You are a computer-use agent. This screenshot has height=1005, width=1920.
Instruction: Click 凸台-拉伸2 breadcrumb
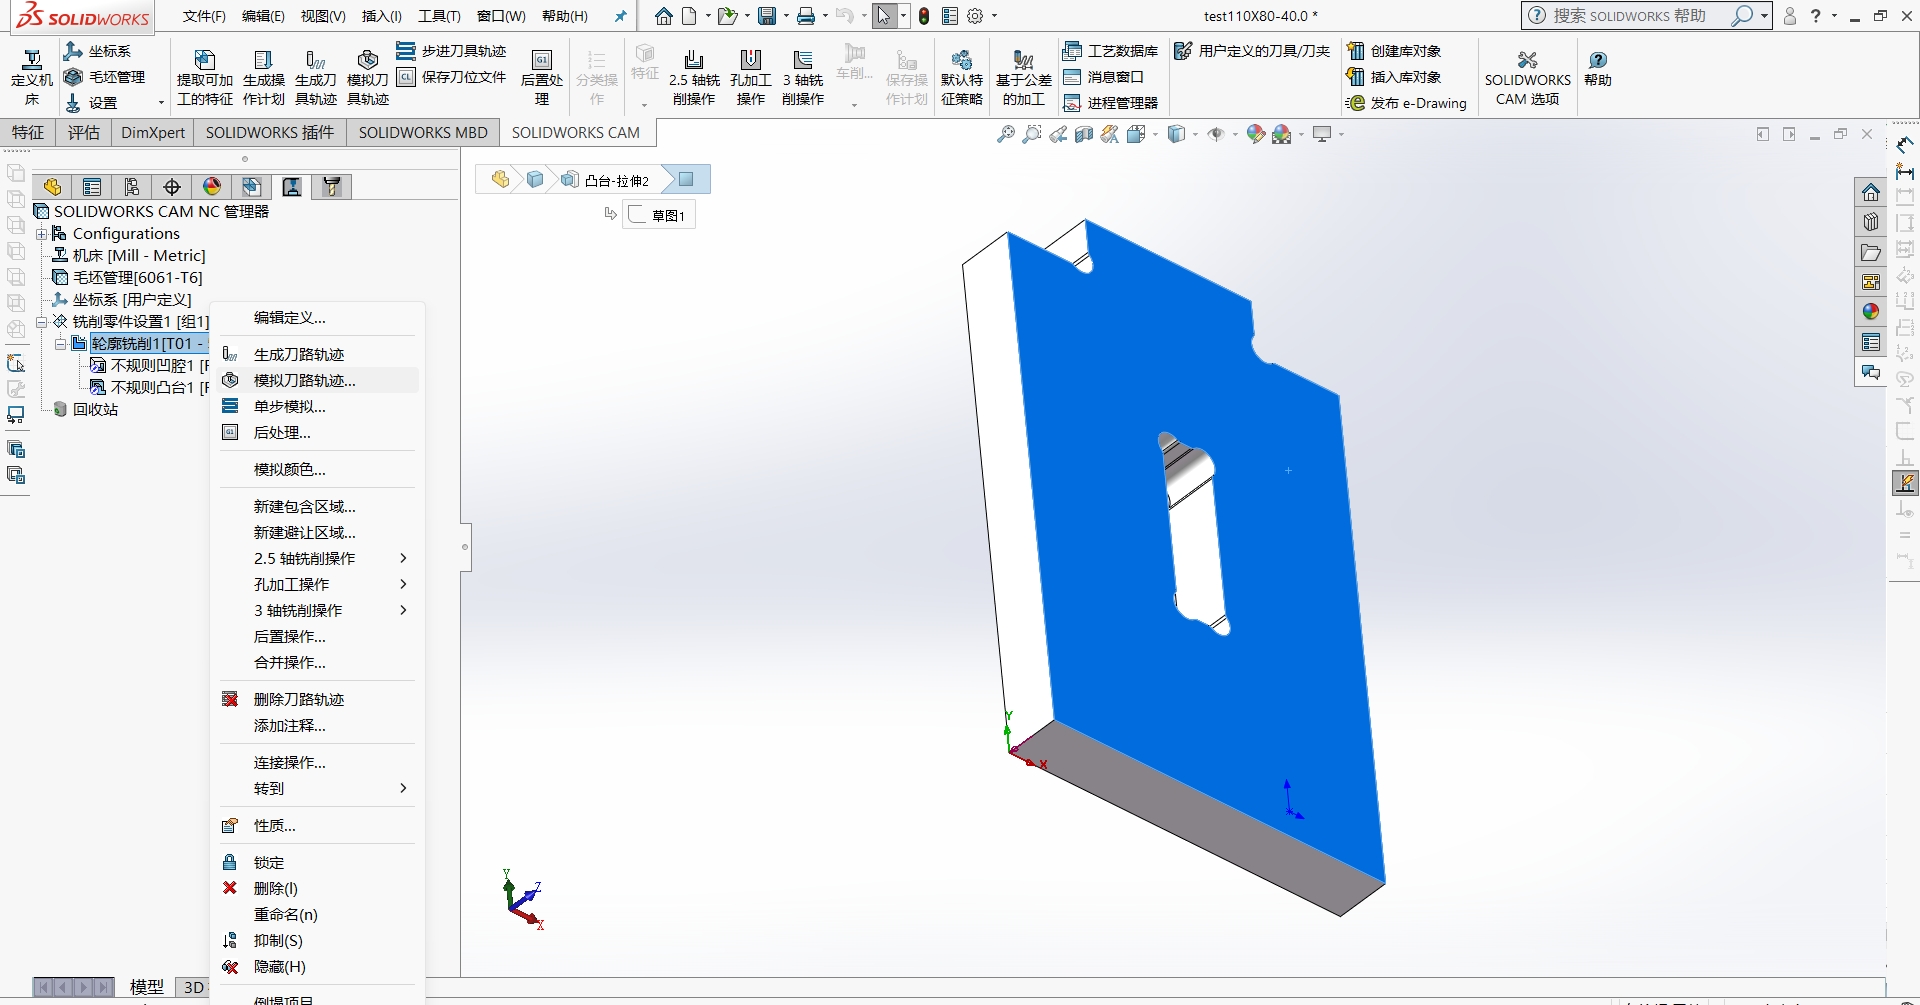pyautogui.click(x=607, y=180)
